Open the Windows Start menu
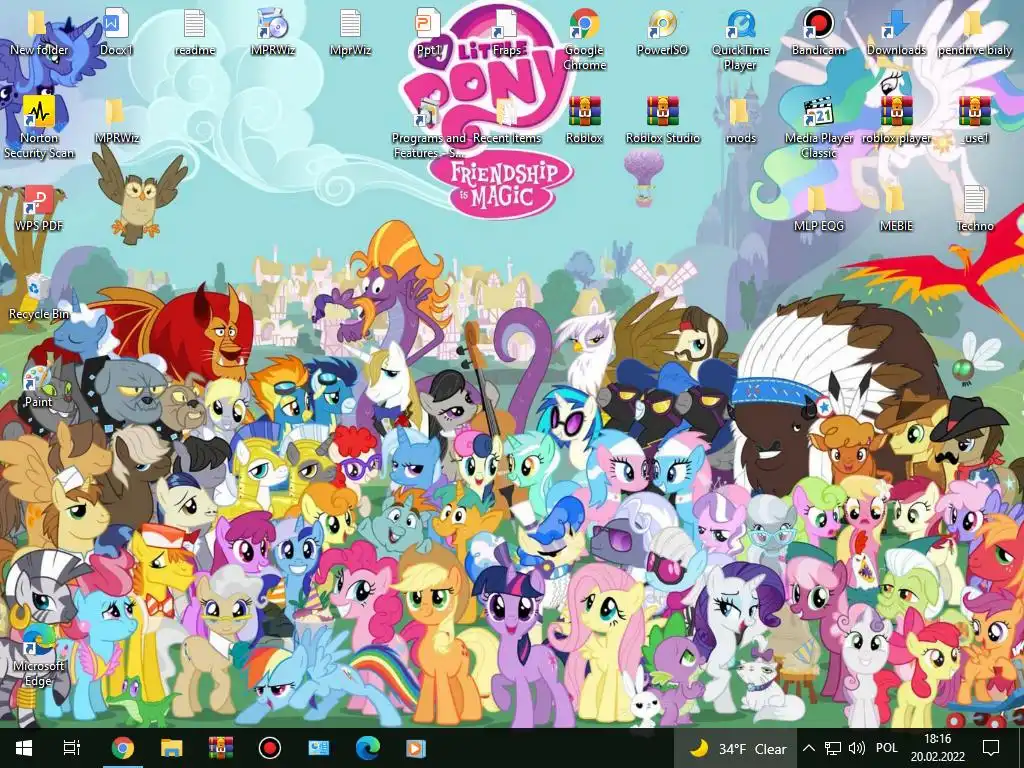The width and height of the screenshot is (1024, 768). (24, 748)
